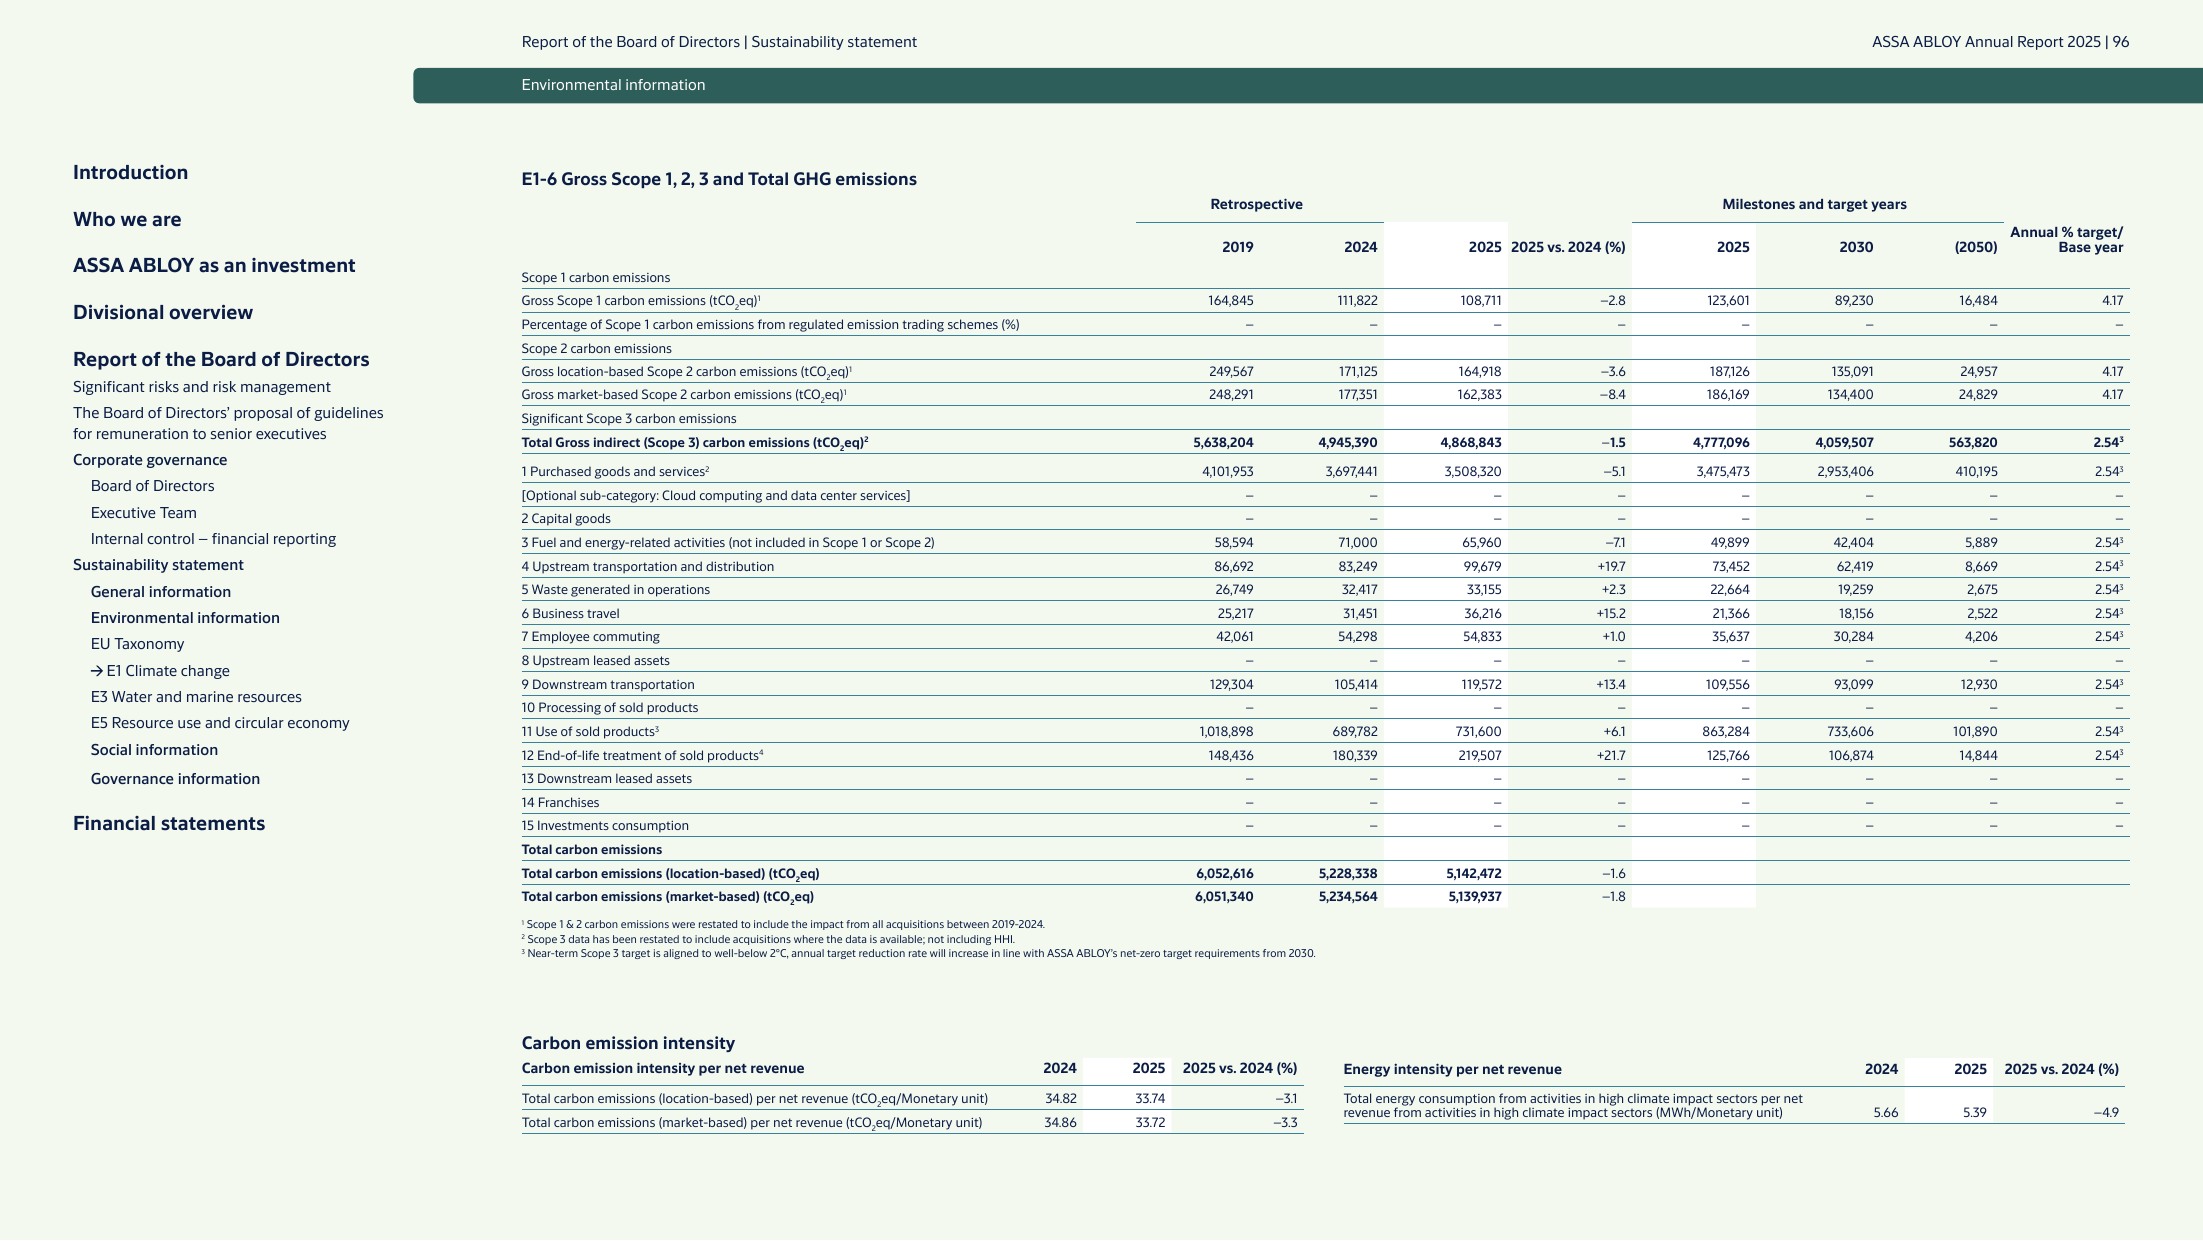Open Report of the Board of Directors
2203x1241 pixels.
221,359
